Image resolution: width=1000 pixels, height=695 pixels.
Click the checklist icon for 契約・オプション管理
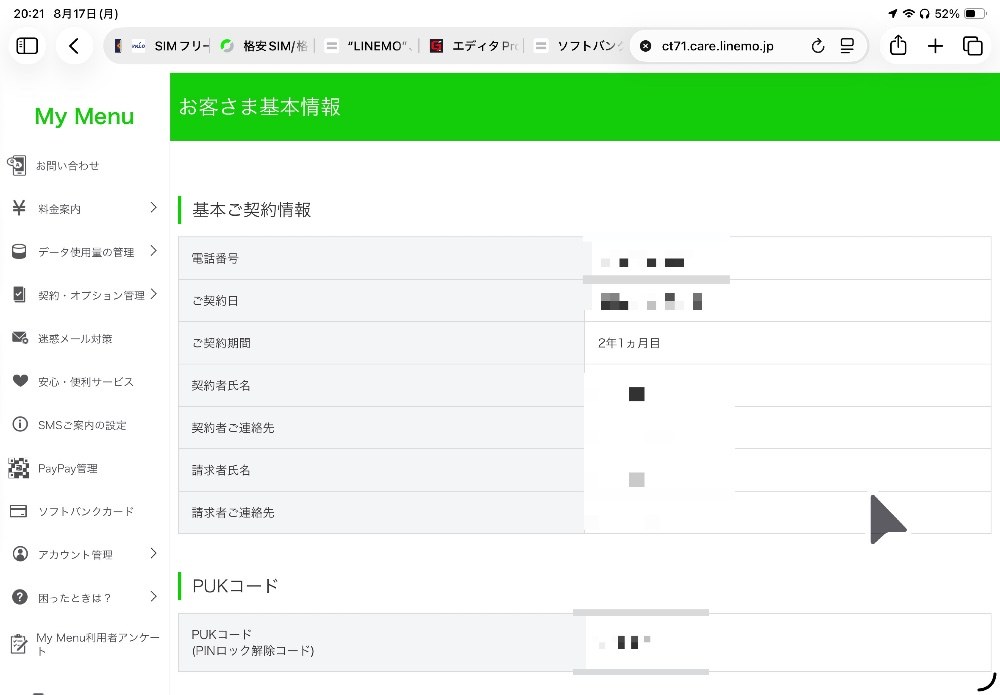[x=19, y=295]
